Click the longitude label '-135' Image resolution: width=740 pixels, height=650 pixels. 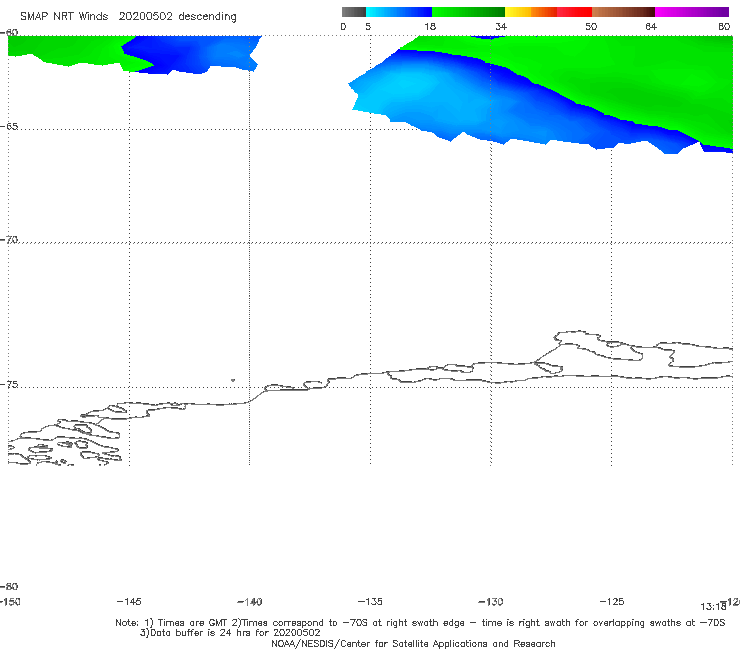[x=370, y=602]
